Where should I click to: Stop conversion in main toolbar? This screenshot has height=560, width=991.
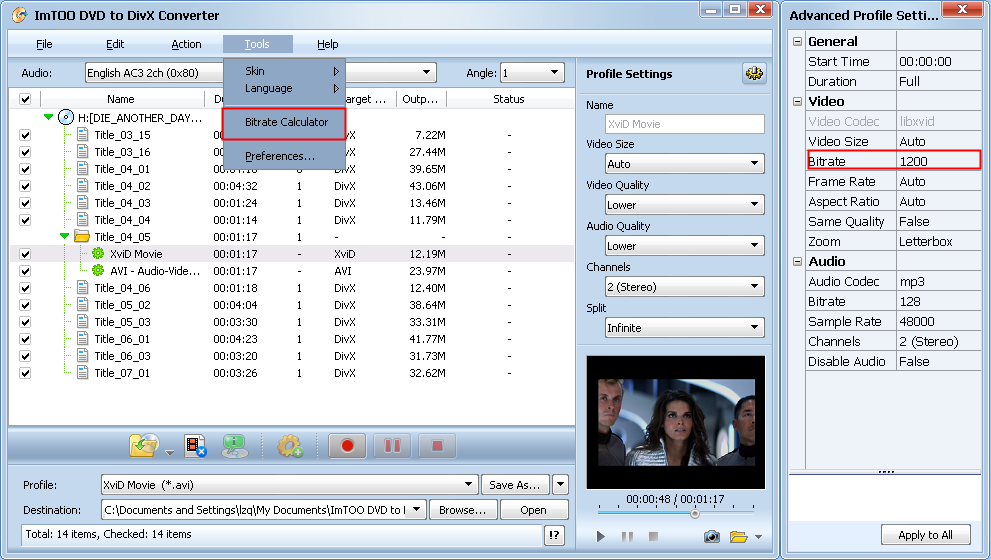pos(437,446)
